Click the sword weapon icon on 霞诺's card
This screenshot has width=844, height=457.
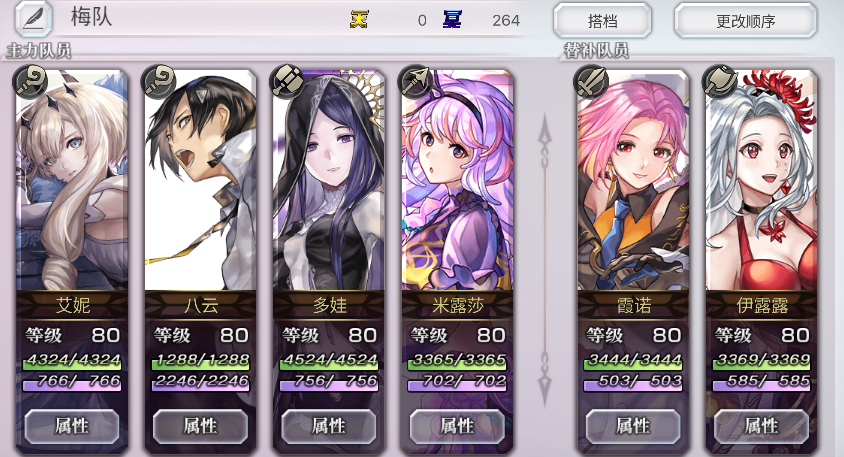point(592,82)
